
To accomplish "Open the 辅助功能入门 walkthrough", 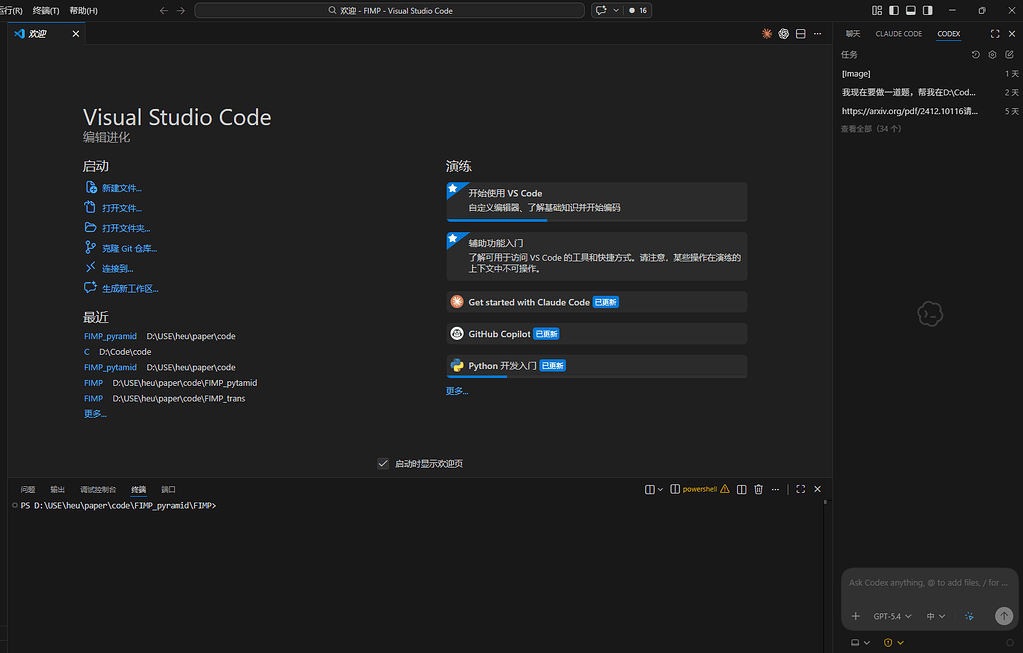I will 597,256.
